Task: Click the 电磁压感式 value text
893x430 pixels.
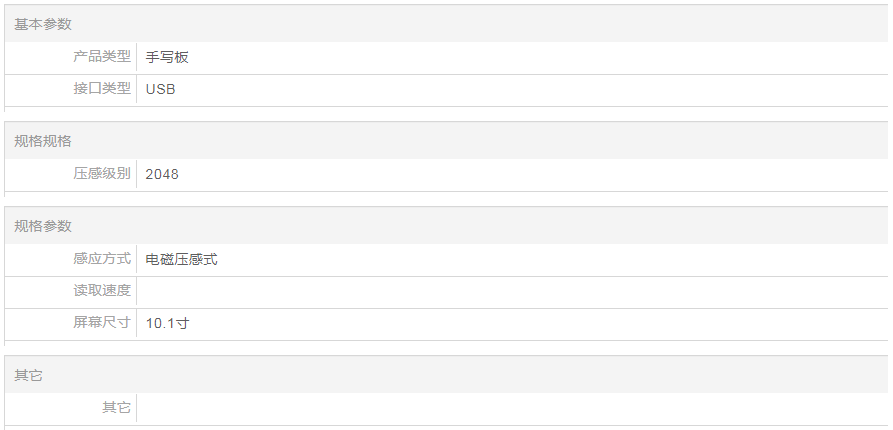Action: pos(182,259)
